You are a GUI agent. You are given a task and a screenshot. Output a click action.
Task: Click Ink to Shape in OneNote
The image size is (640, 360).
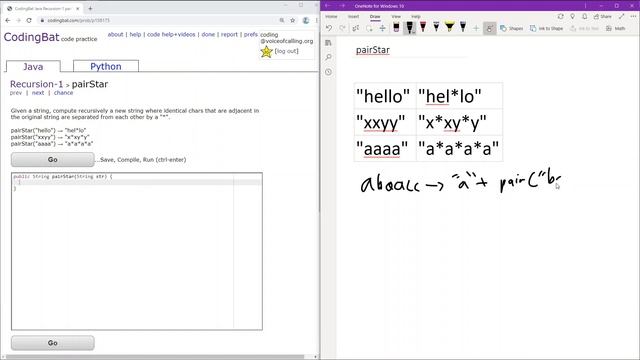click(547, 28)
